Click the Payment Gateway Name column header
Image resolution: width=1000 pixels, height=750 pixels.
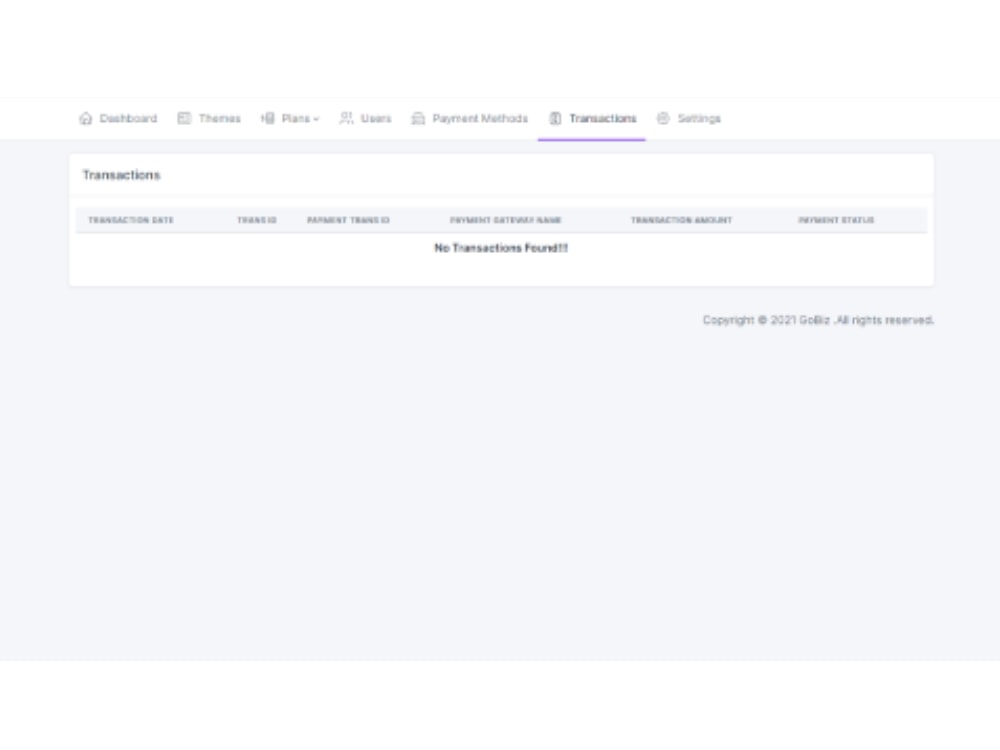pyautogui.click(x=506, y=221)
